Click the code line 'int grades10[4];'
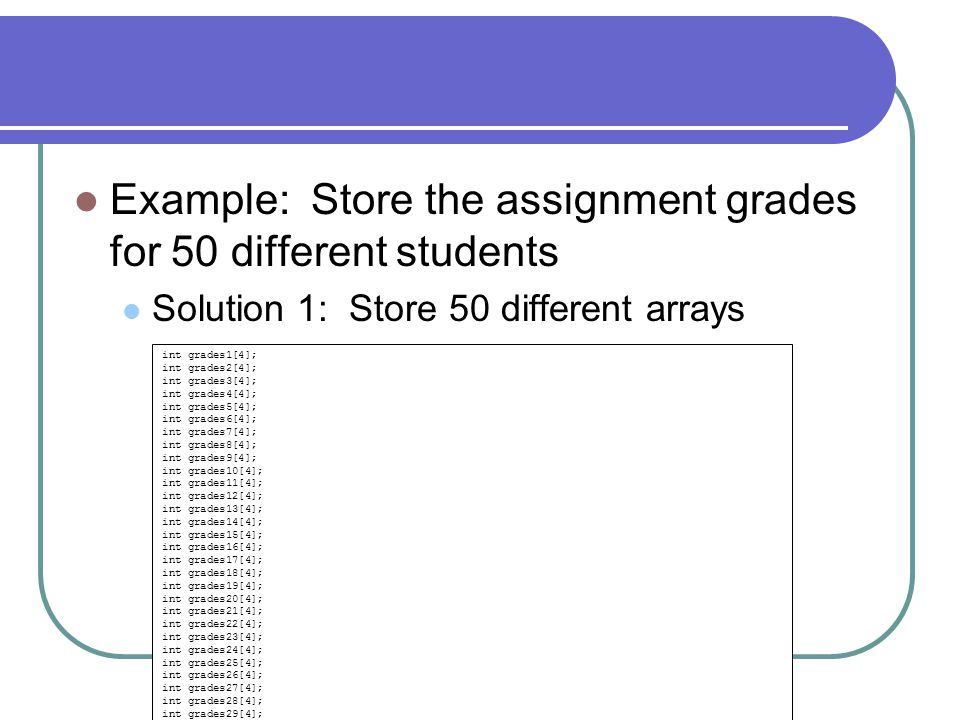Image resolution: width=960 pixels, height=720 pixels. (x=212, y=470)
